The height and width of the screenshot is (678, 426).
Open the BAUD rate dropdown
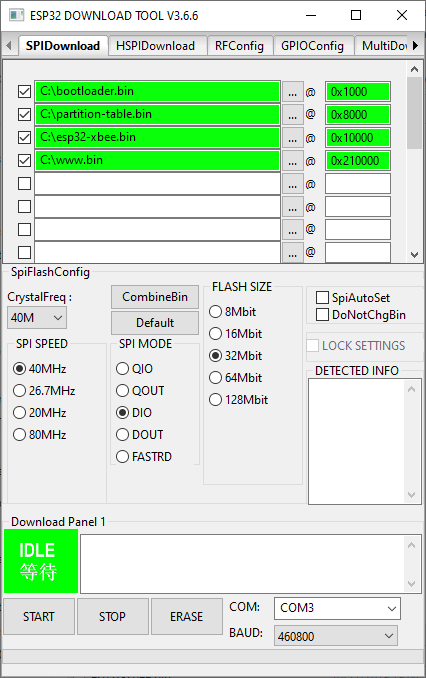[336, 636]
